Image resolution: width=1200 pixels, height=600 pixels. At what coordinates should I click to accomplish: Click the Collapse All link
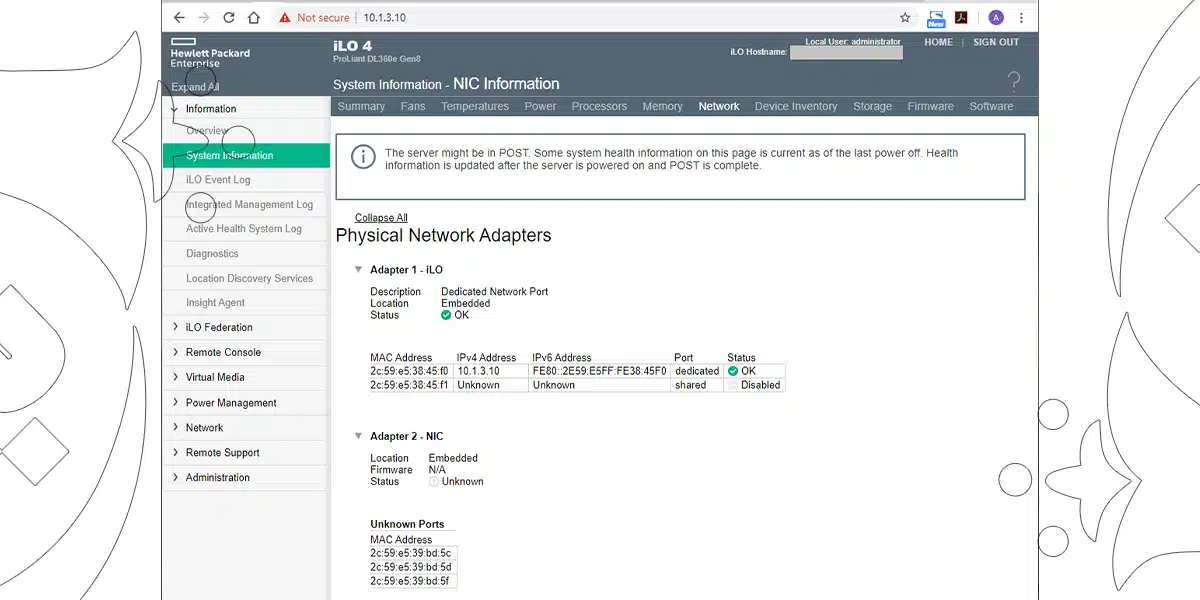pos(381,218)
